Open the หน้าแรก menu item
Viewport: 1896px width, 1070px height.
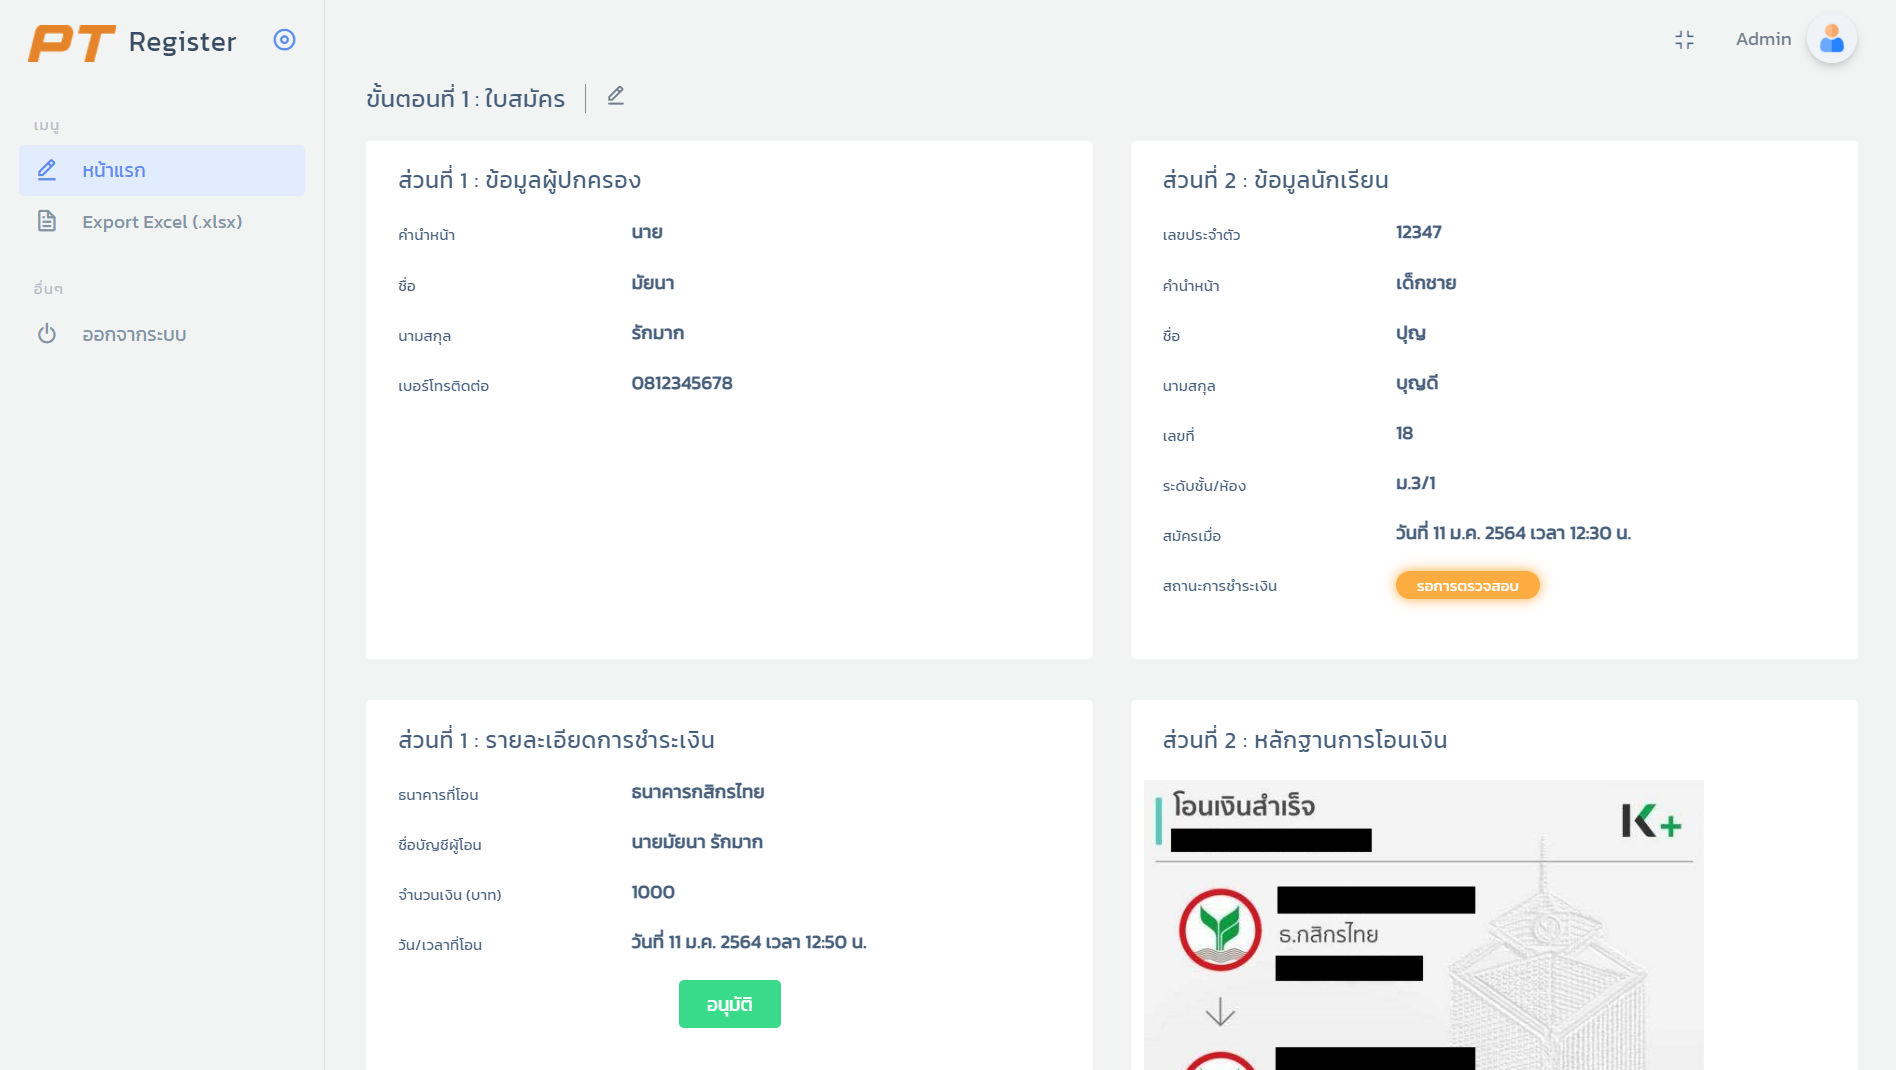(162, 170)
